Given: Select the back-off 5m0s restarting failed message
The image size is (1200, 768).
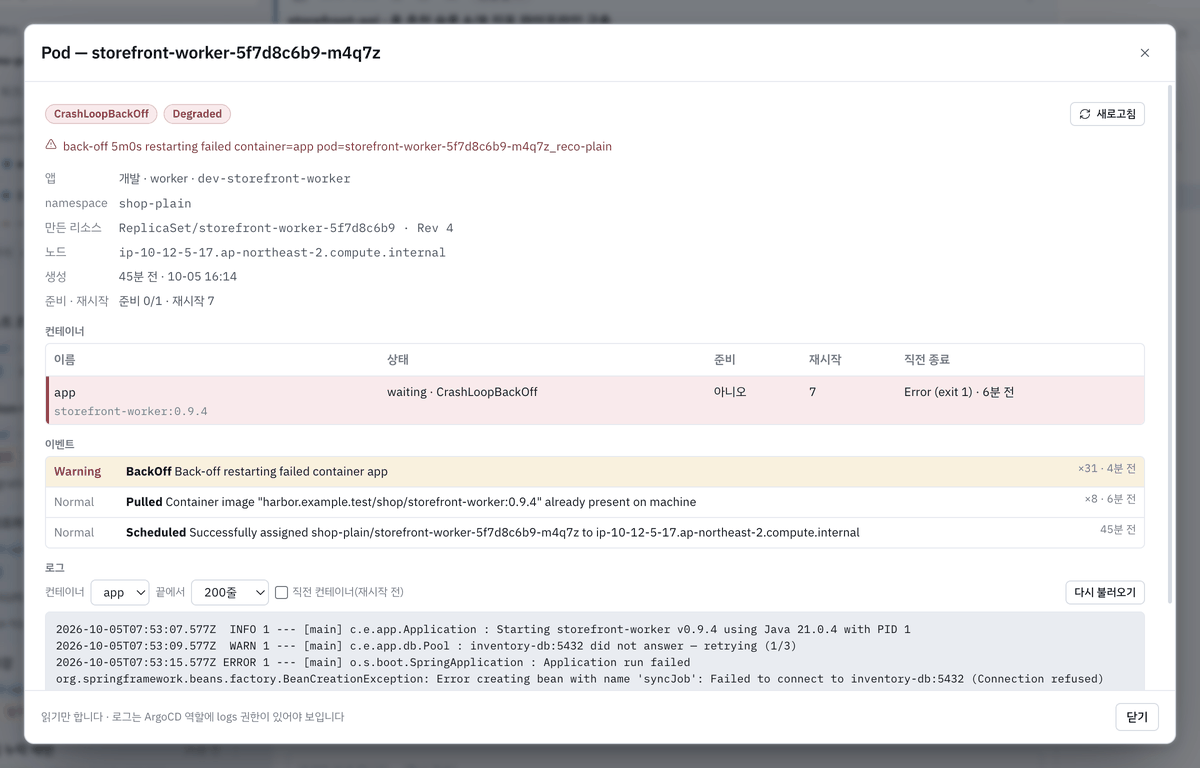Looking at the screenshot, I should [x=337, y=146].
